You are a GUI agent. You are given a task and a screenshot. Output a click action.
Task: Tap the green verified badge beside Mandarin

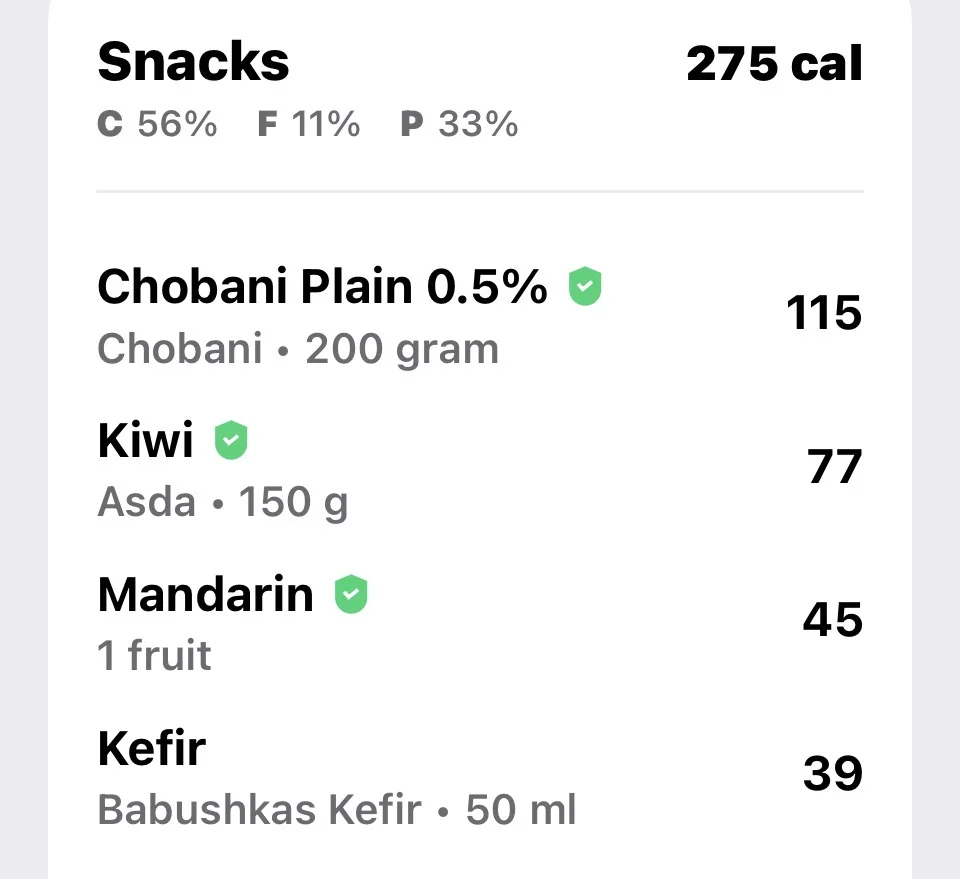click(x=351, y=594)
